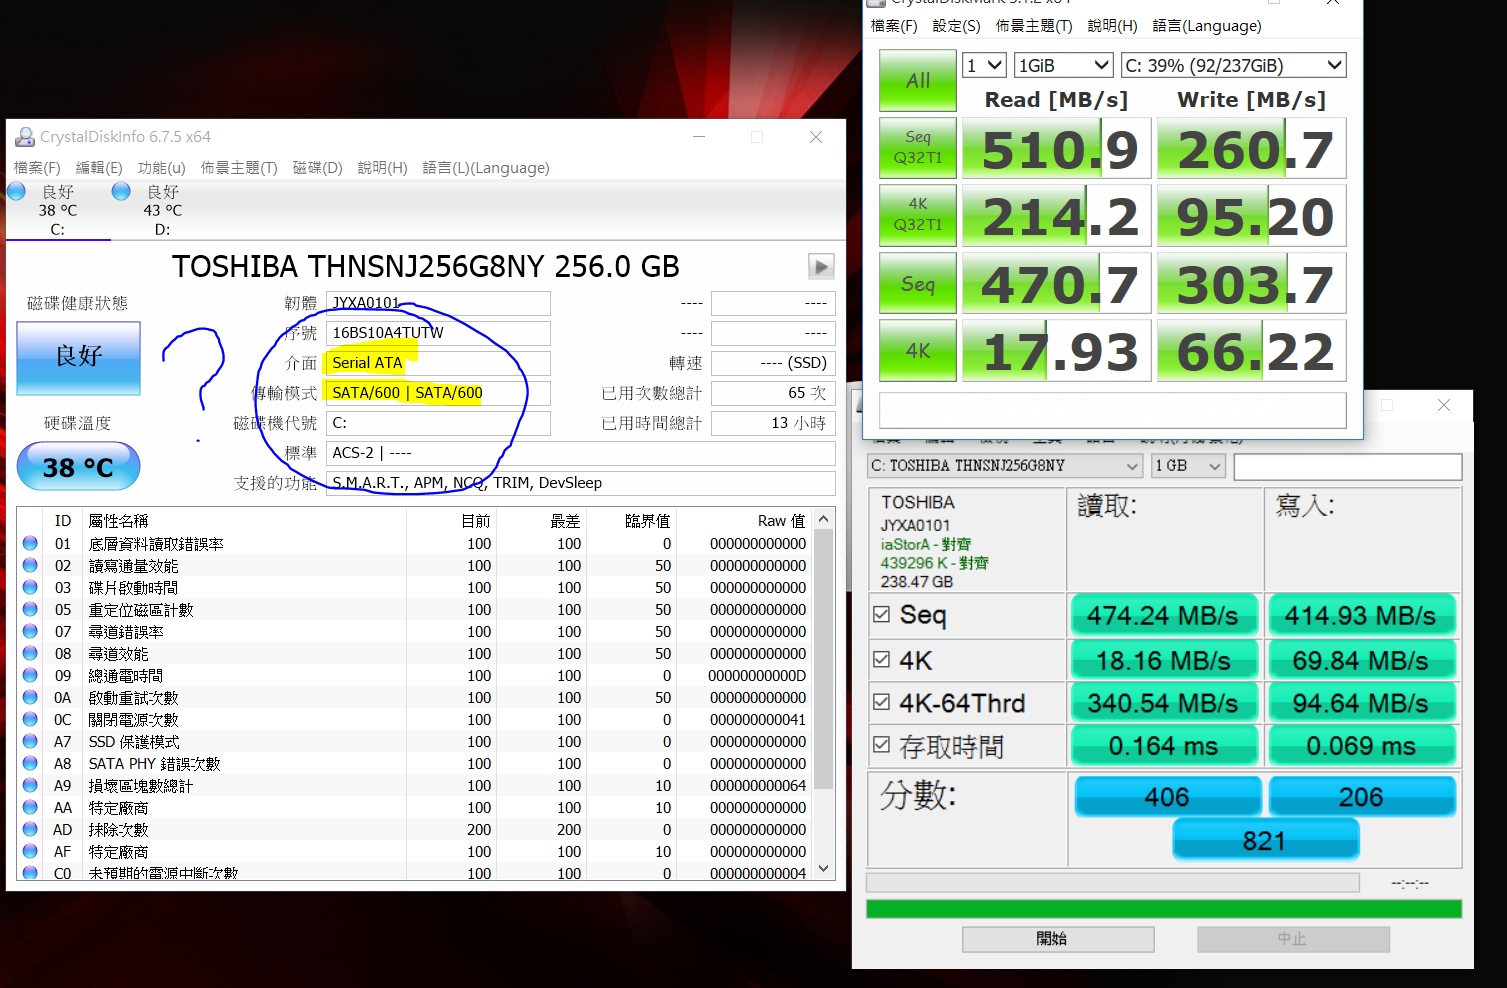Click the 良好 health status button

point(78,357)
